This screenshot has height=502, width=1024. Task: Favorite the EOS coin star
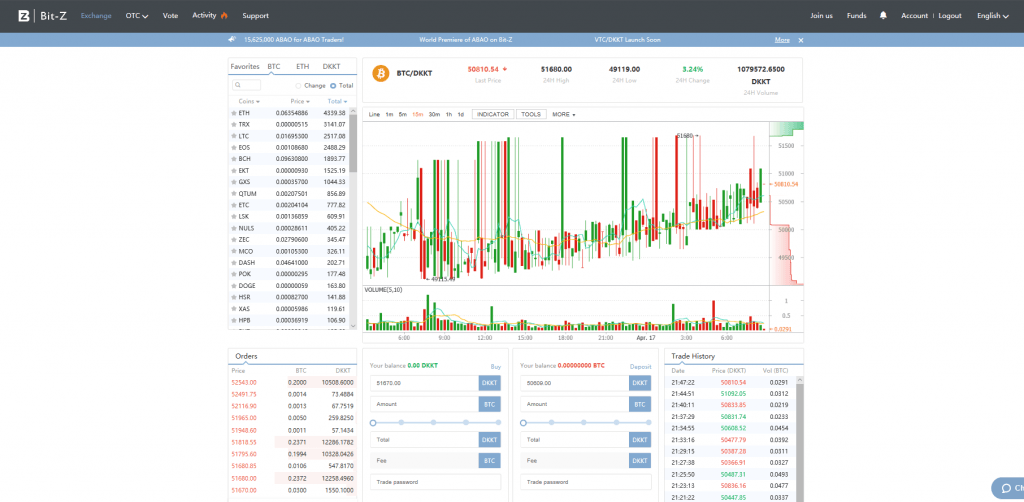[233, 148]
